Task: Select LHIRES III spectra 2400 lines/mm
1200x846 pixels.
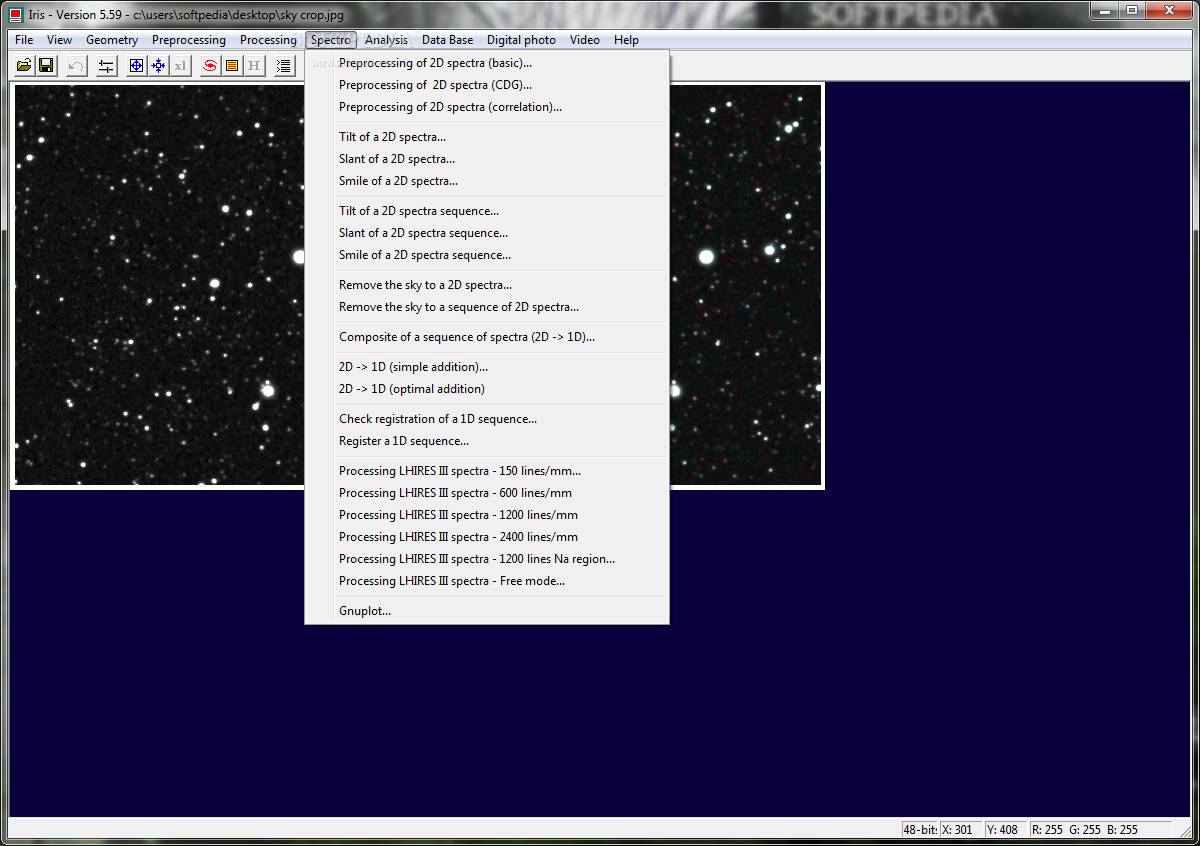Action: 487,537
